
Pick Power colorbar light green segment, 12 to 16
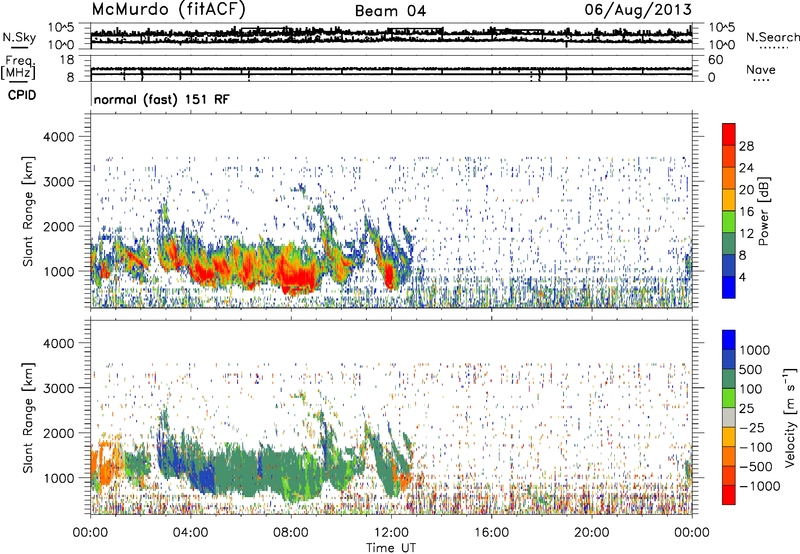[x=729, y=221]
